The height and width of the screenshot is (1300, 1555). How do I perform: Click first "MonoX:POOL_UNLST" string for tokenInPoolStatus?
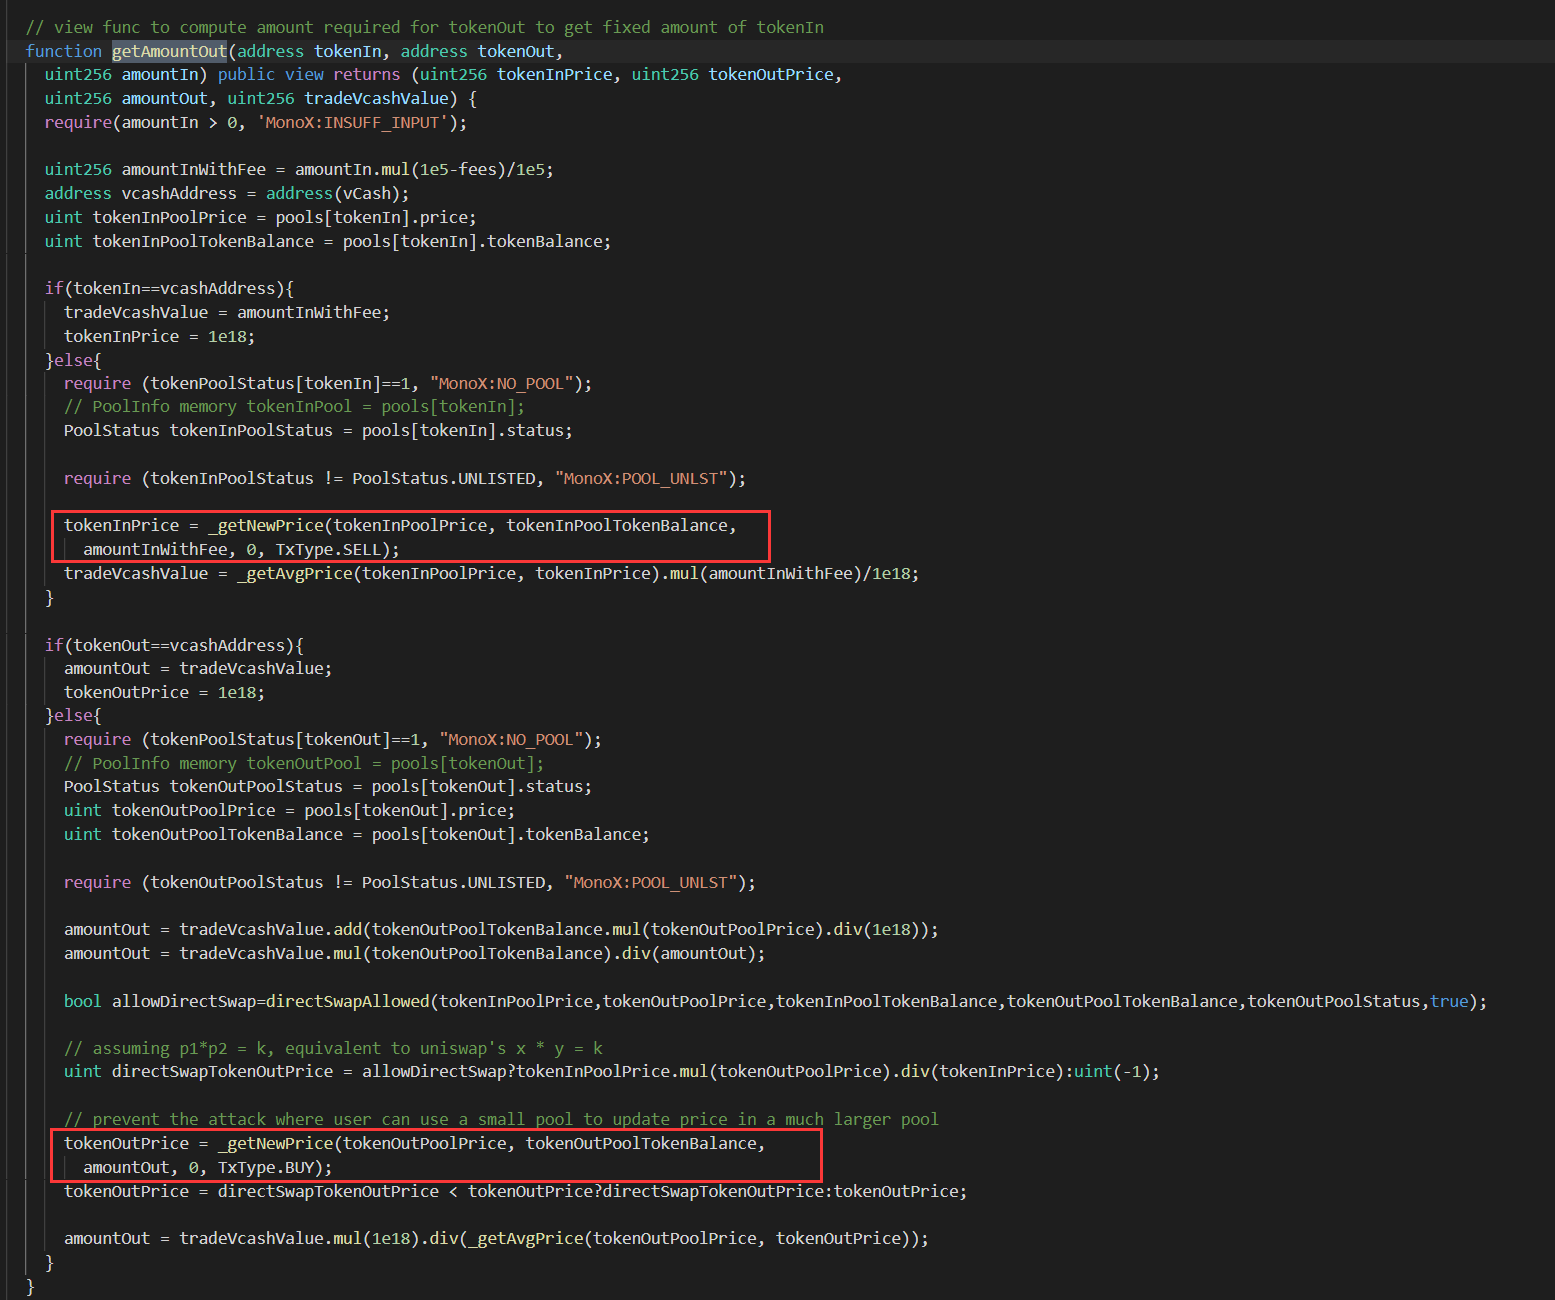(641, 478)
